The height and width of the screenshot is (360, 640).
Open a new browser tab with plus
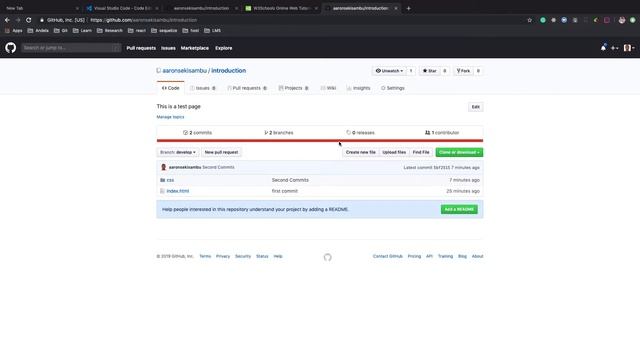pos(408,8)
